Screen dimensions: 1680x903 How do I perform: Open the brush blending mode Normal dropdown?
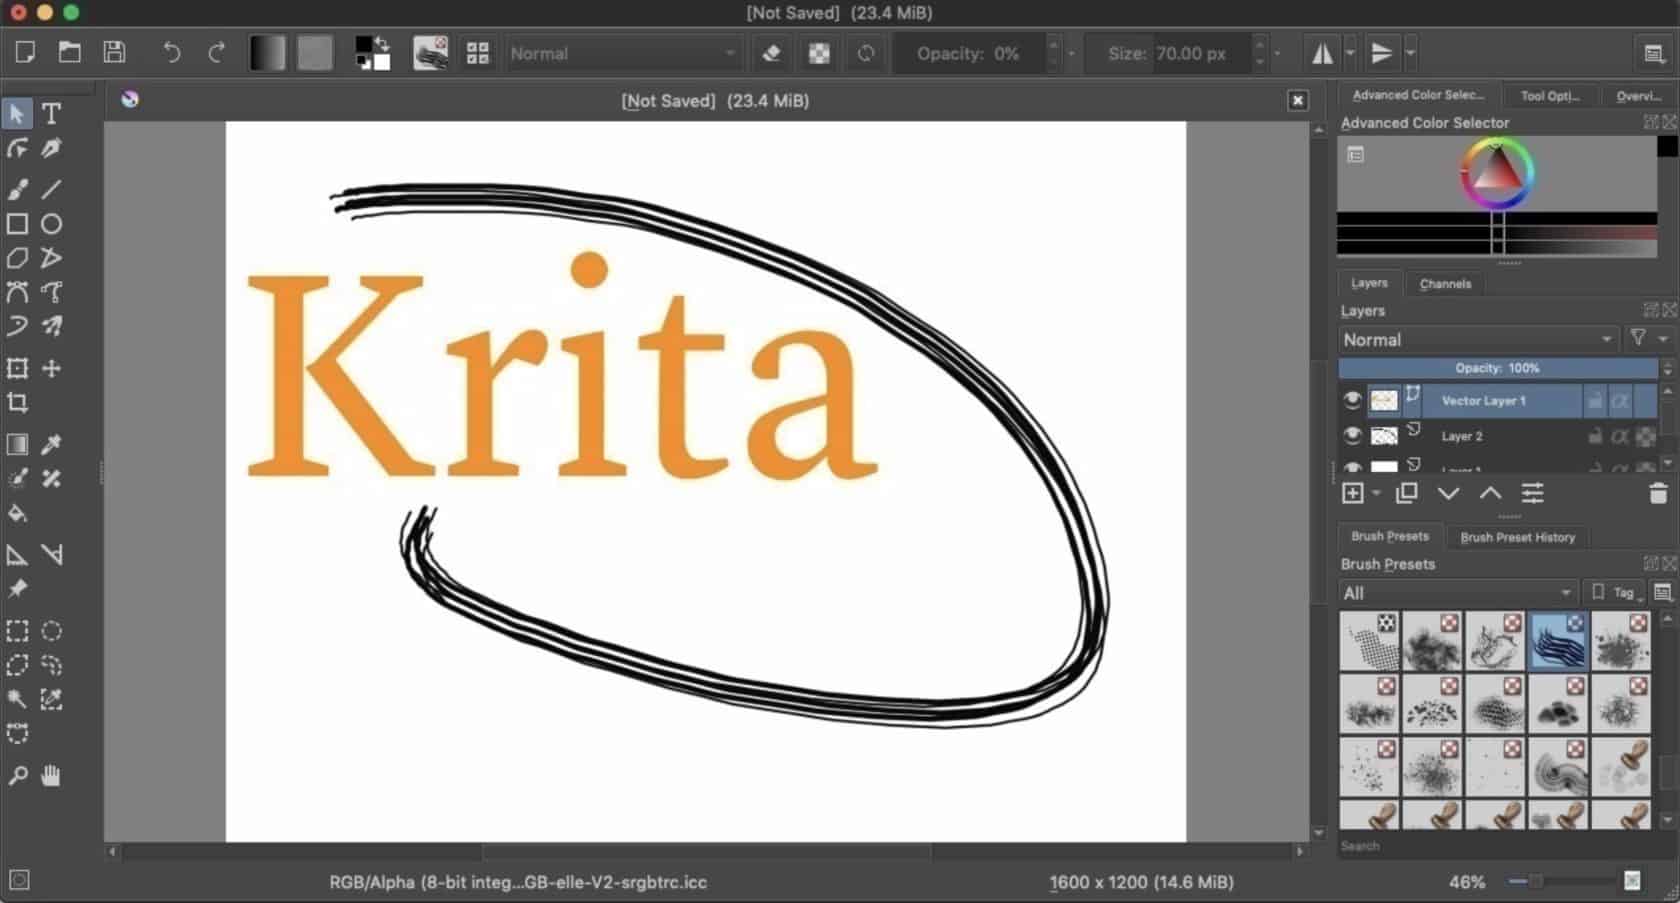coord(624,53)
